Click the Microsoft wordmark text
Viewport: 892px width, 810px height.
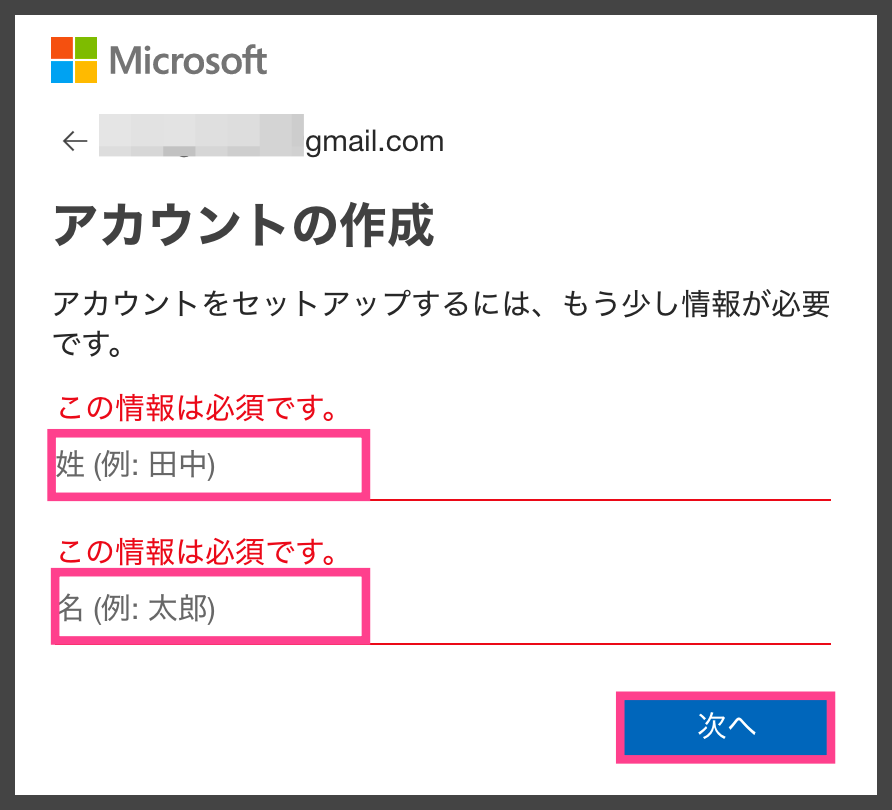188,60
